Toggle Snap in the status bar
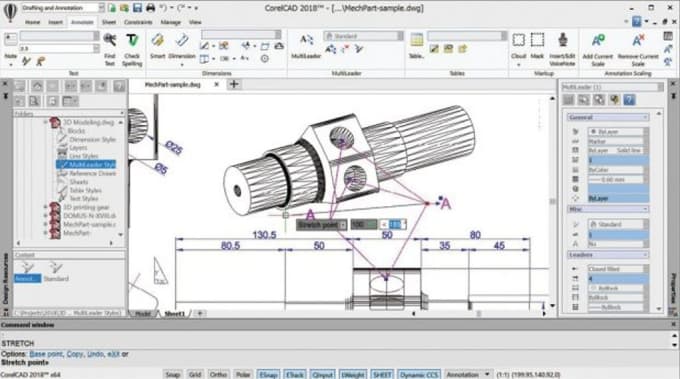The height and width of the screenshot is (379, 680). [173, 374]
